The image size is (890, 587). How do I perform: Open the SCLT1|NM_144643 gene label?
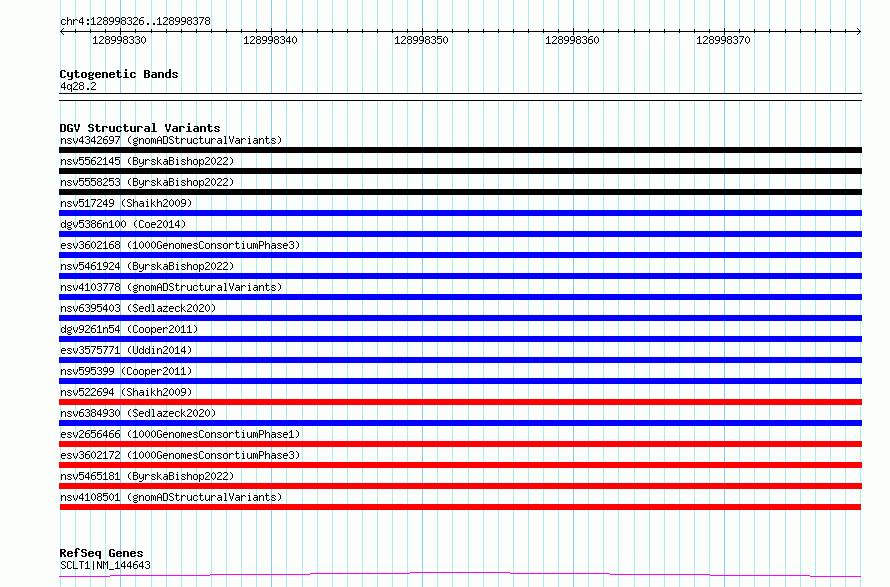tap(105, 565)
